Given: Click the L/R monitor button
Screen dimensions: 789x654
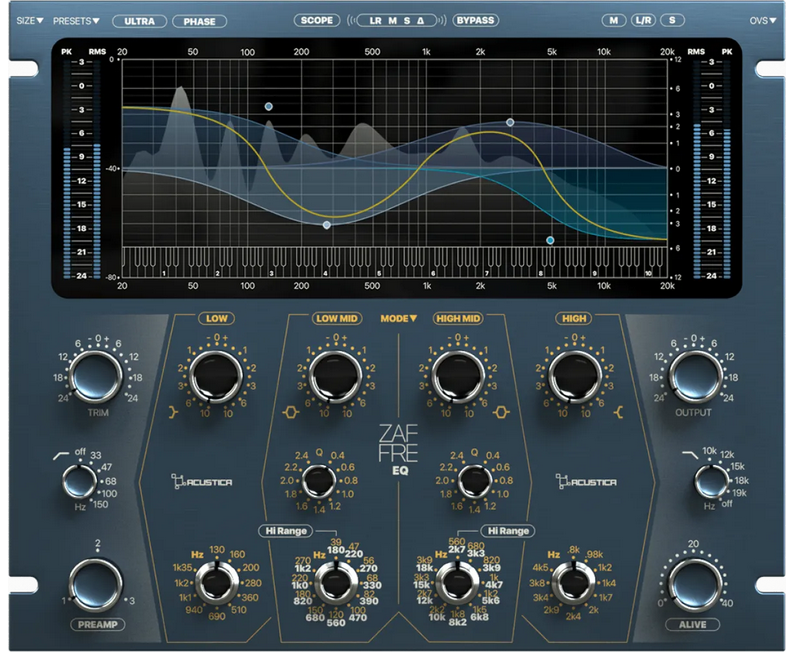Looking at the screenshot, I should pyautogui.click(x=643, y=20).
